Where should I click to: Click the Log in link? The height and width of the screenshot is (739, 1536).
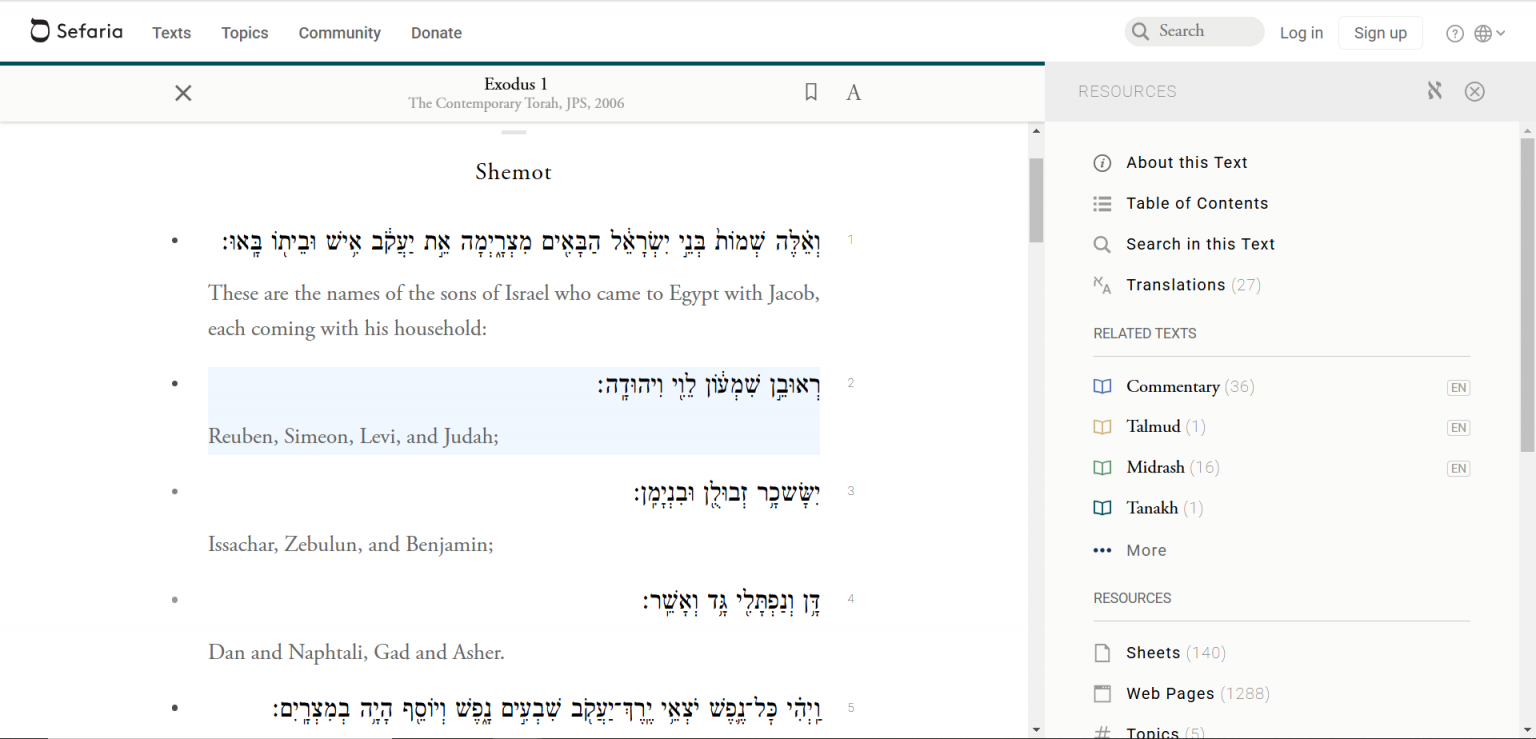[x=1301, y=32]
